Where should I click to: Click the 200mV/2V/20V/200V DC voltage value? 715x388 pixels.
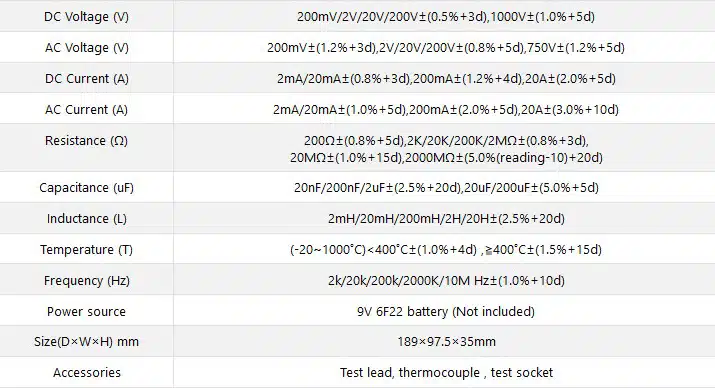446,17
